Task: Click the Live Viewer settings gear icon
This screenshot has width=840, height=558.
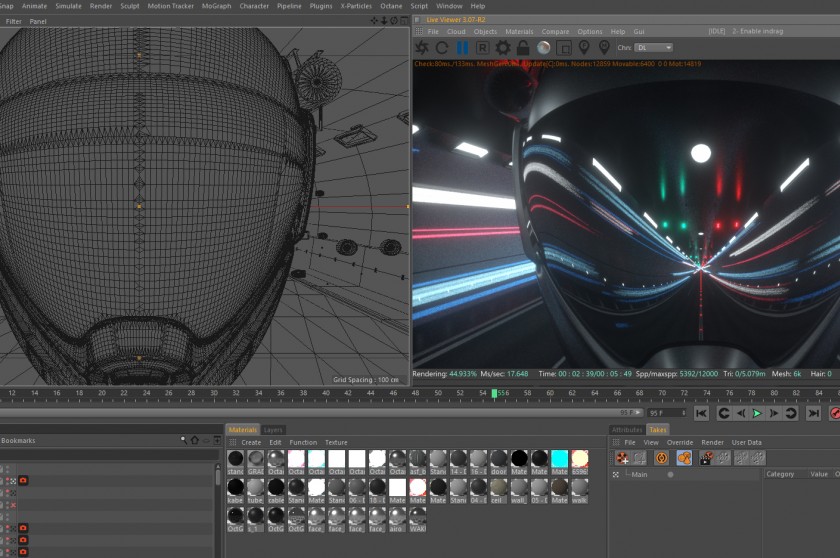Action: tap(502, 48)
